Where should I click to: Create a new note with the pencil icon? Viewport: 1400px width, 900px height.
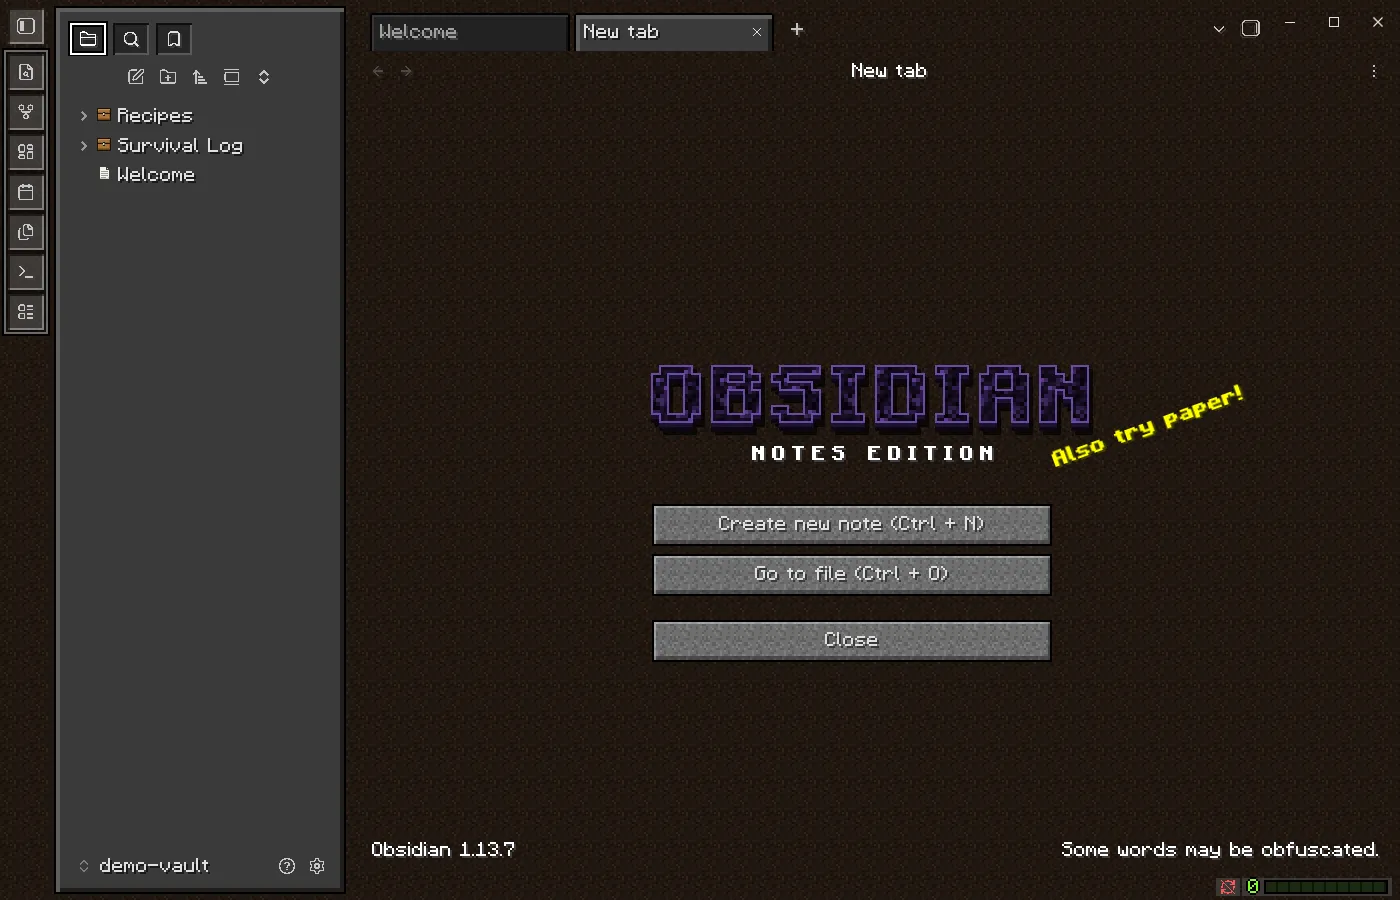pyautogui.click(x=136, y=77)
